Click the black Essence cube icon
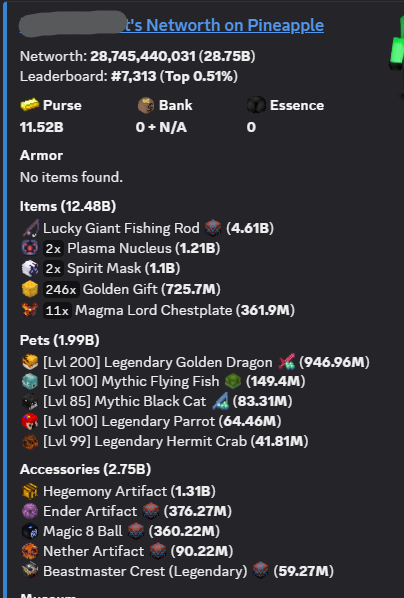Image resolution: width=404 pixels, height=598 pixels. [x=256, y=105]
